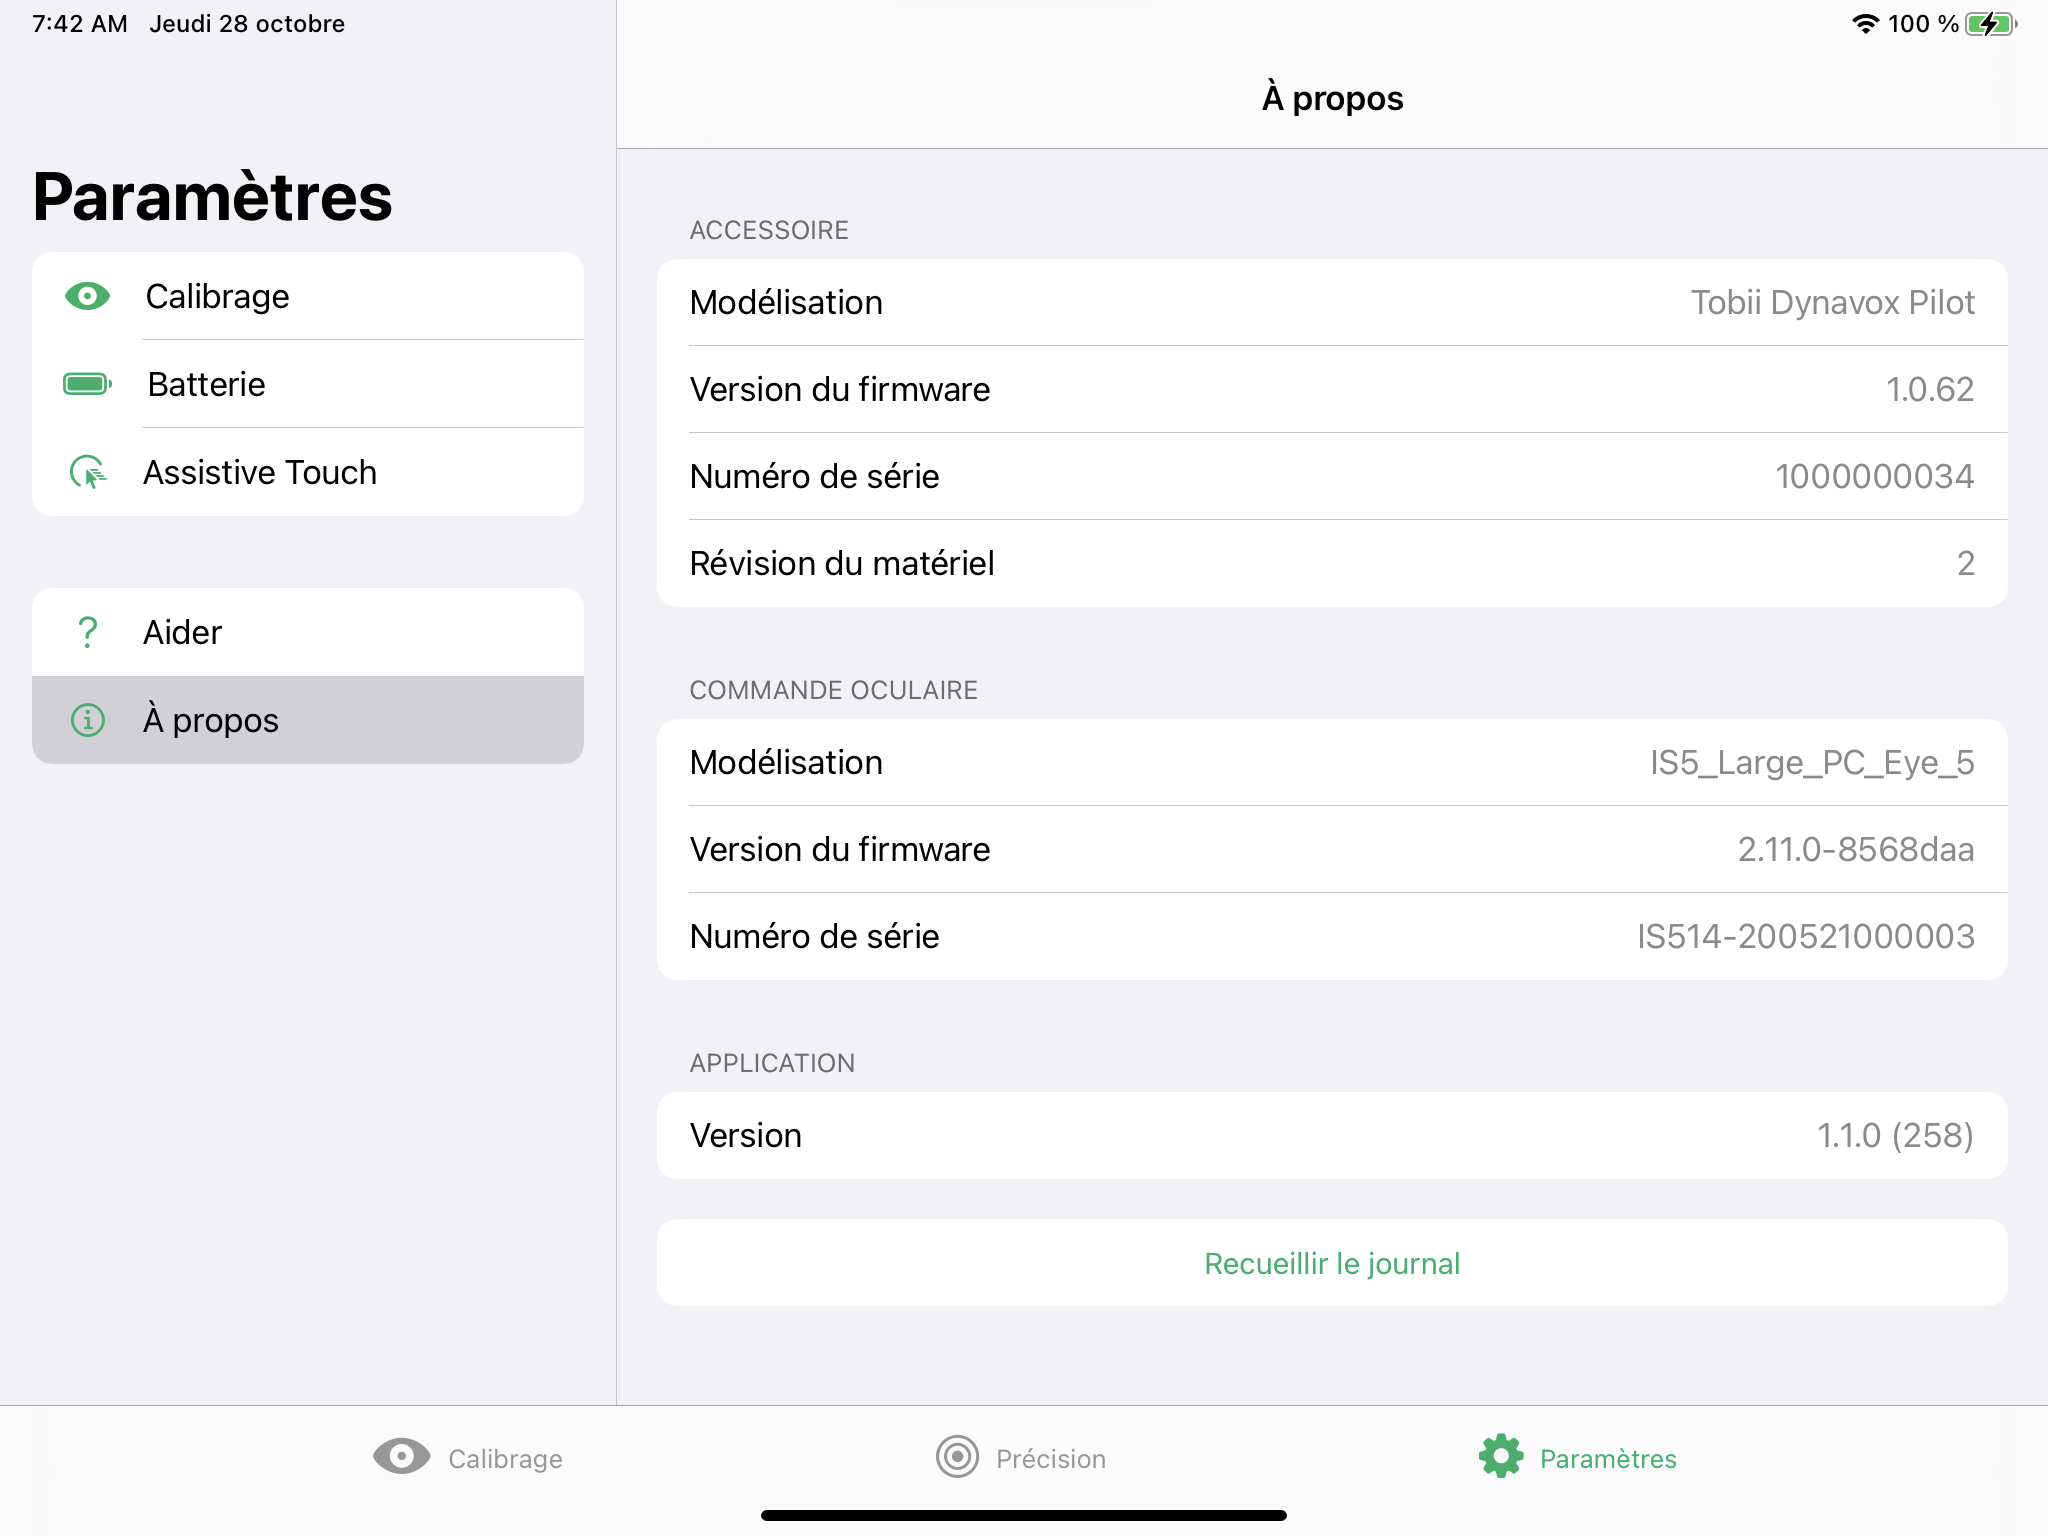
Task: Click the green battery icon in sidebar
Action: (x=88, y=384)
